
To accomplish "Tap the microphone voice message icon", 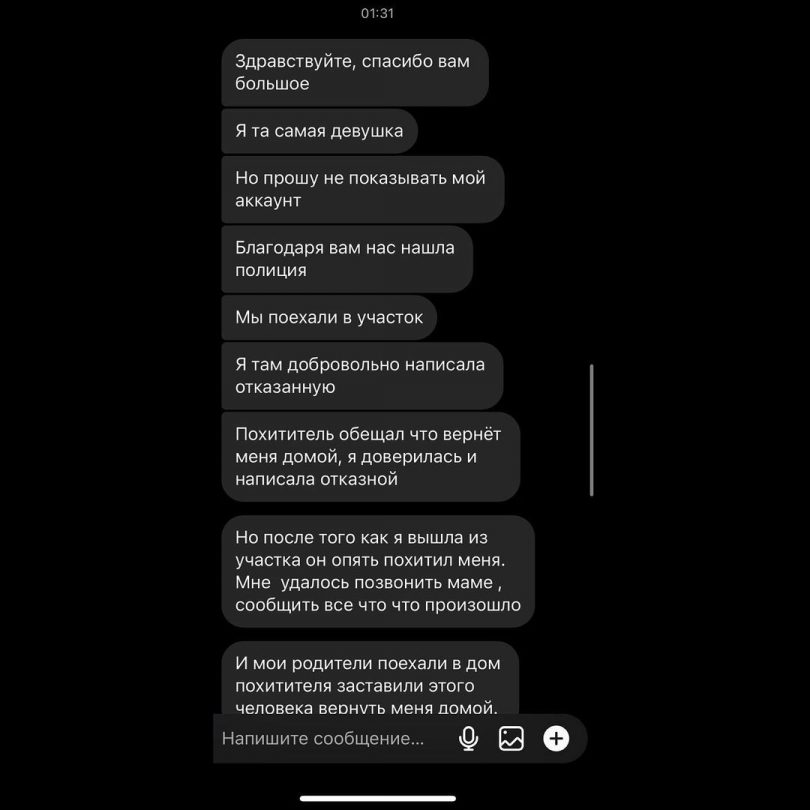I will click(468, 738).
